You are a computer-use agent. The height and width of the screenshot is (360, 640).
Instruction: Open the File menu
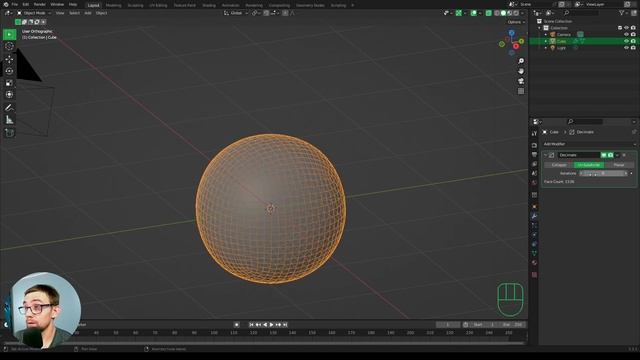[15, 4]
